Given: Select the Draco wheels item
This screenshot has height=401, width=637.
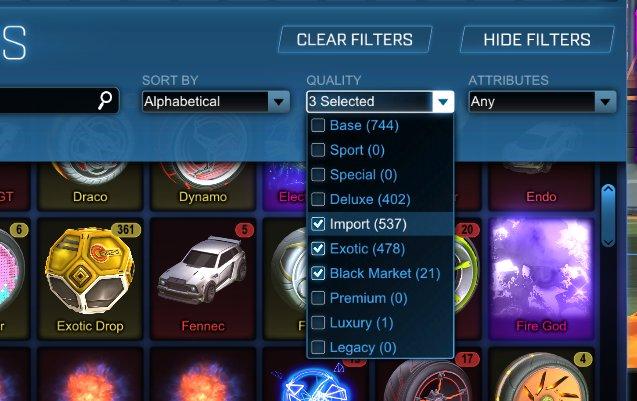Looking at the screenshot, I should pos(90,186).
